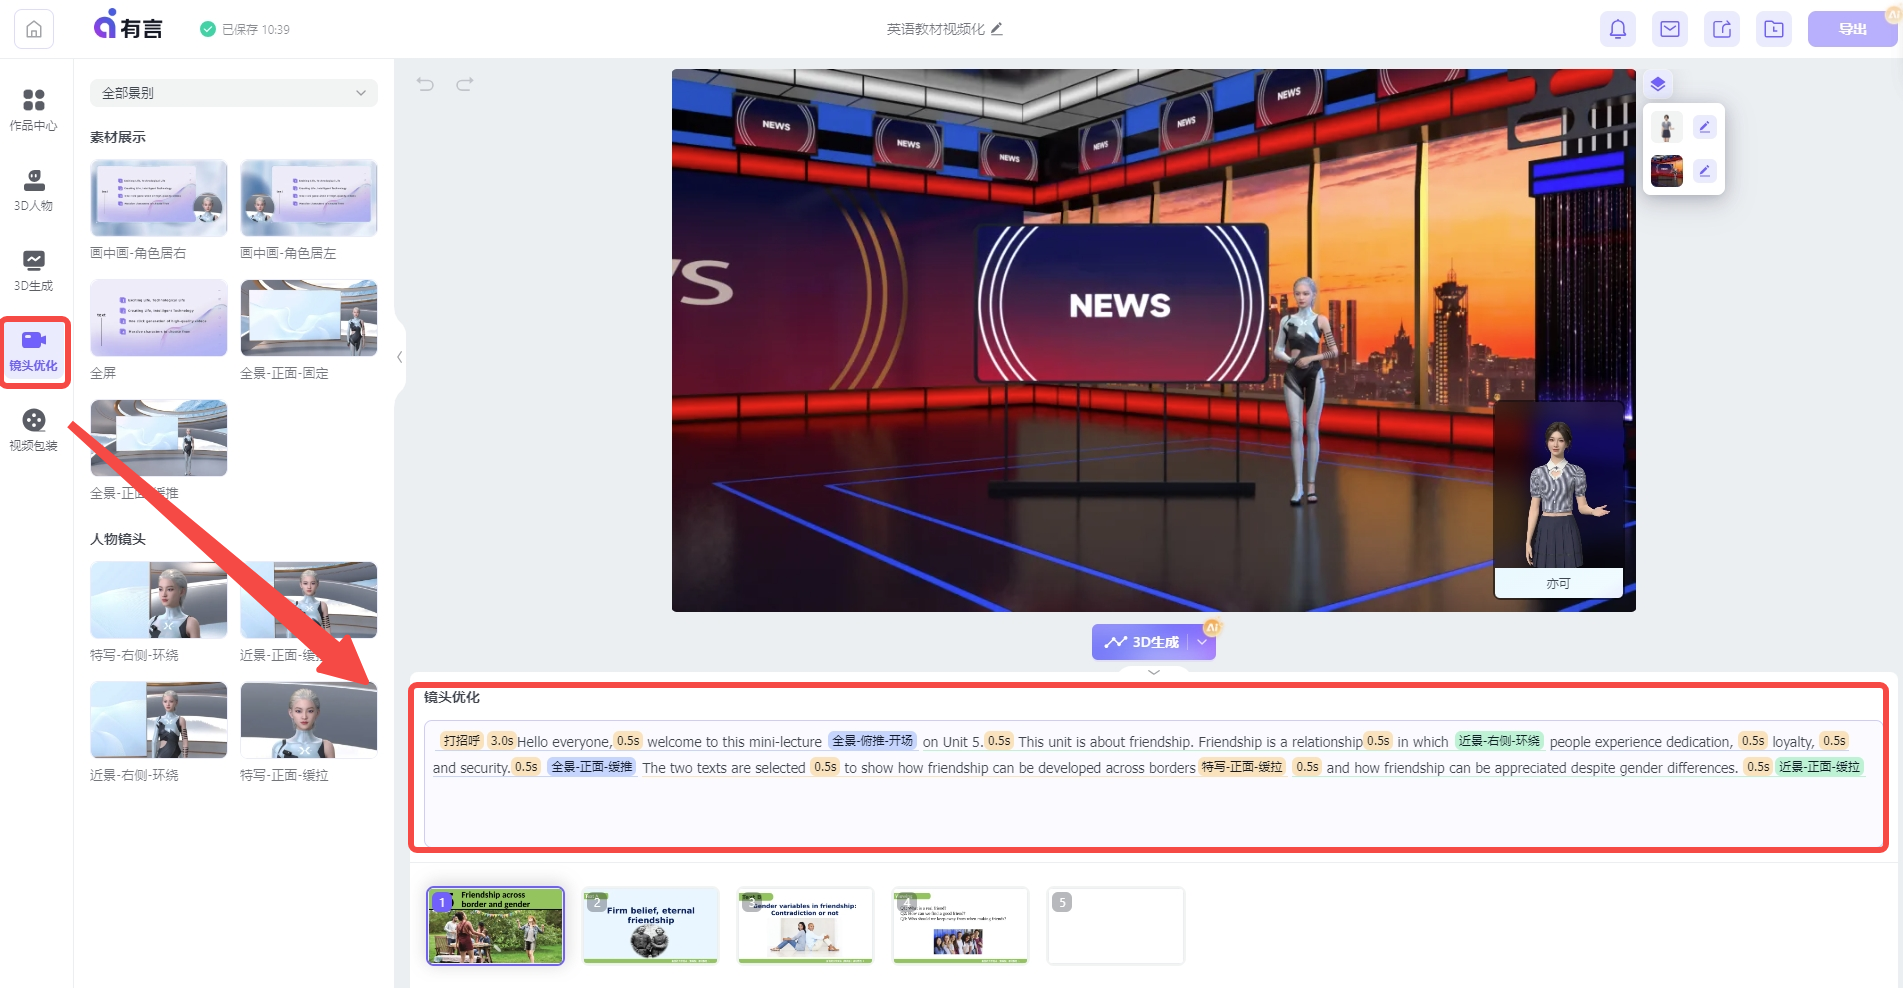Image resolution: width=1903 pixels, height=988 pixels.
Task: Open the mail message icon
Action: click(x=1670, y=29)
